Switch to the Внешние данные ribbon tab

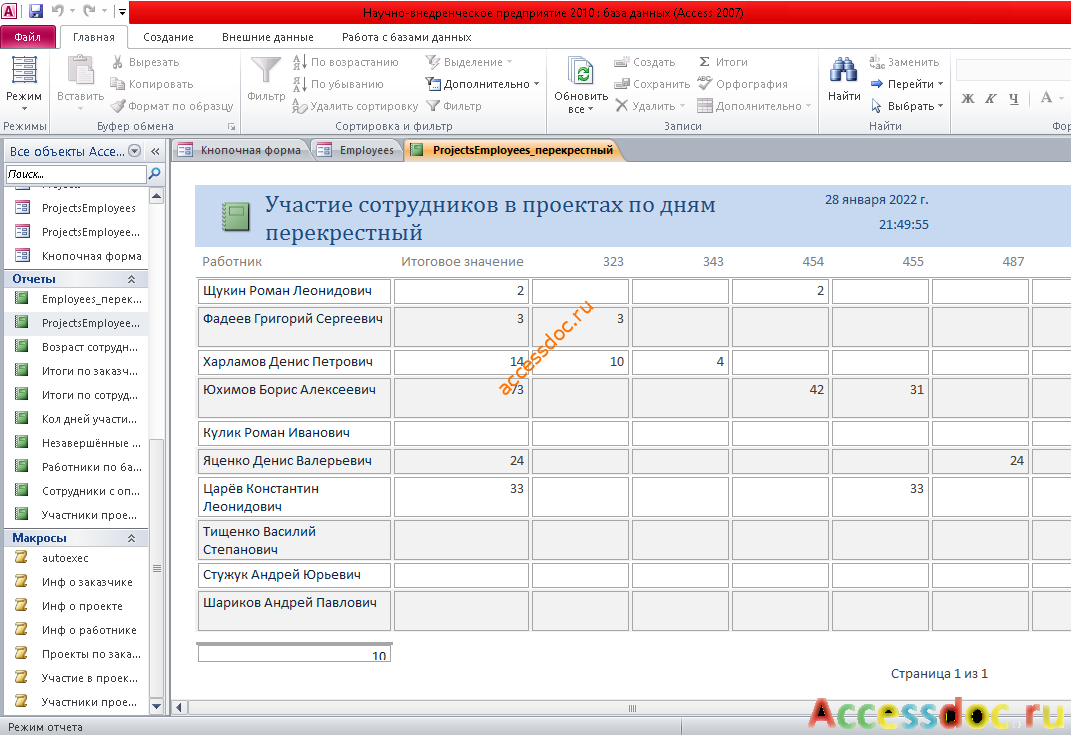pyautogui.click(x=268, y=37)
